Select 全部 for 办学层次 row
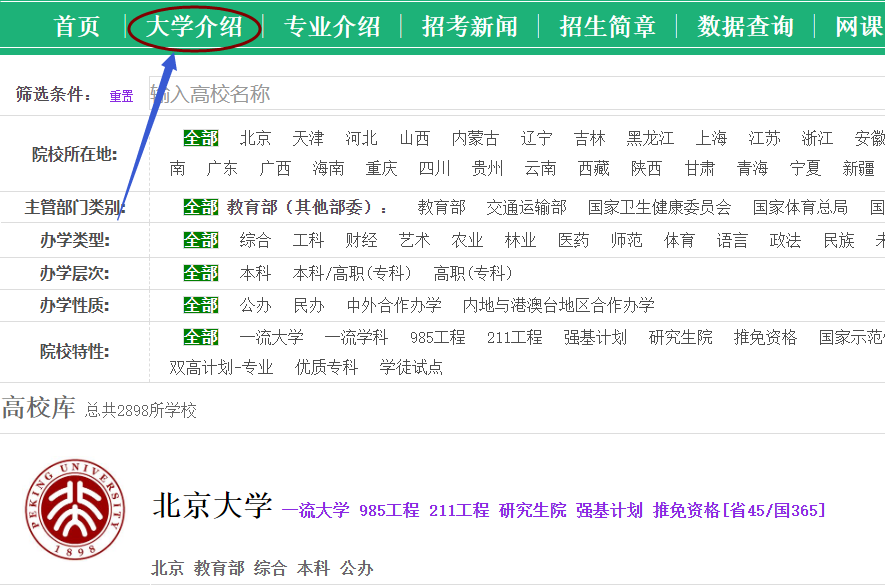The image size is (885, 587). pos(200,273)
